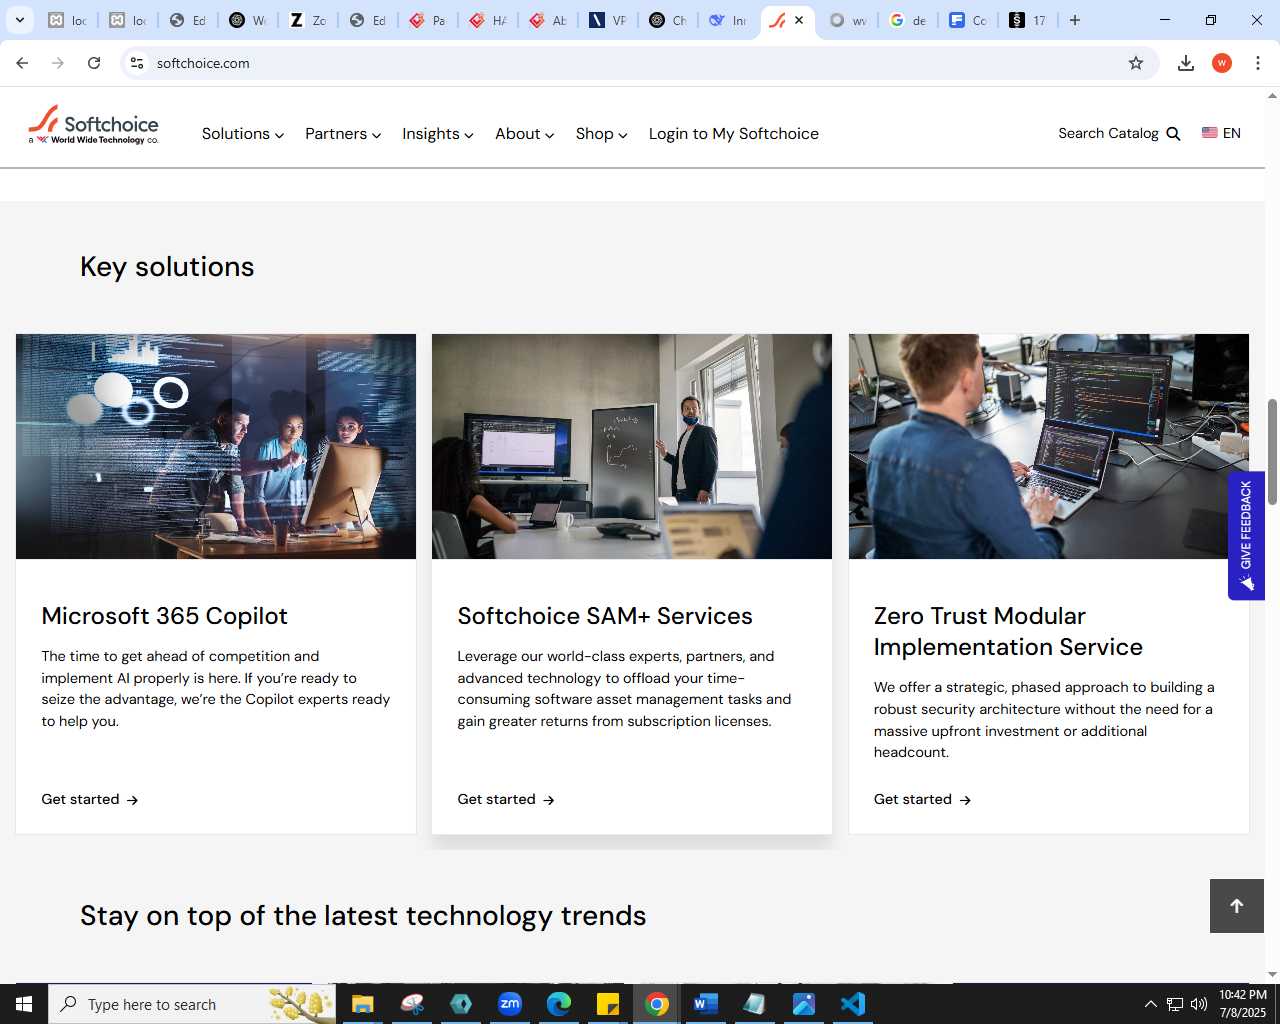Click Login to My Softchoice

pyautogui.click(x=734, y=134)
